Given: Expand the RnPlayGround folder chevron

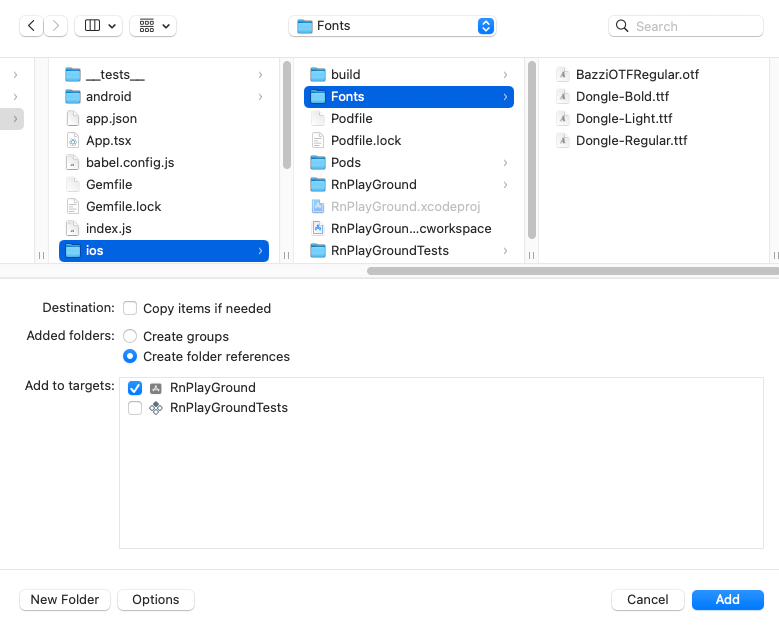Looking at the screenshot, I should (505, 184).
